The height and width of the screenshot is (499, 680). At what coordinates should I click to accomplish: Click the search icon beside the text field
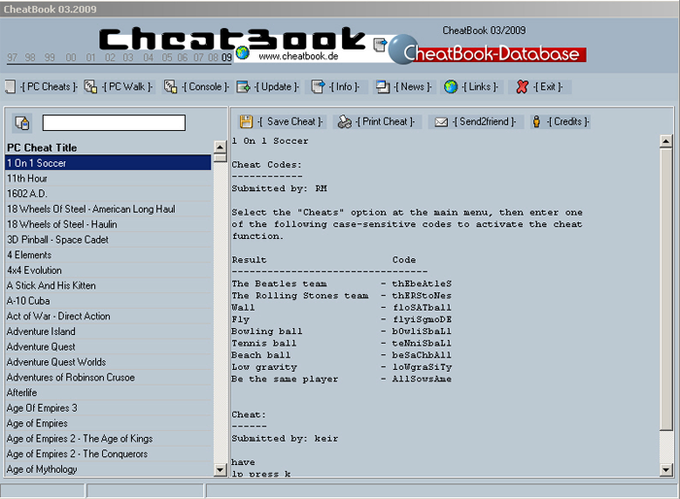22,123
